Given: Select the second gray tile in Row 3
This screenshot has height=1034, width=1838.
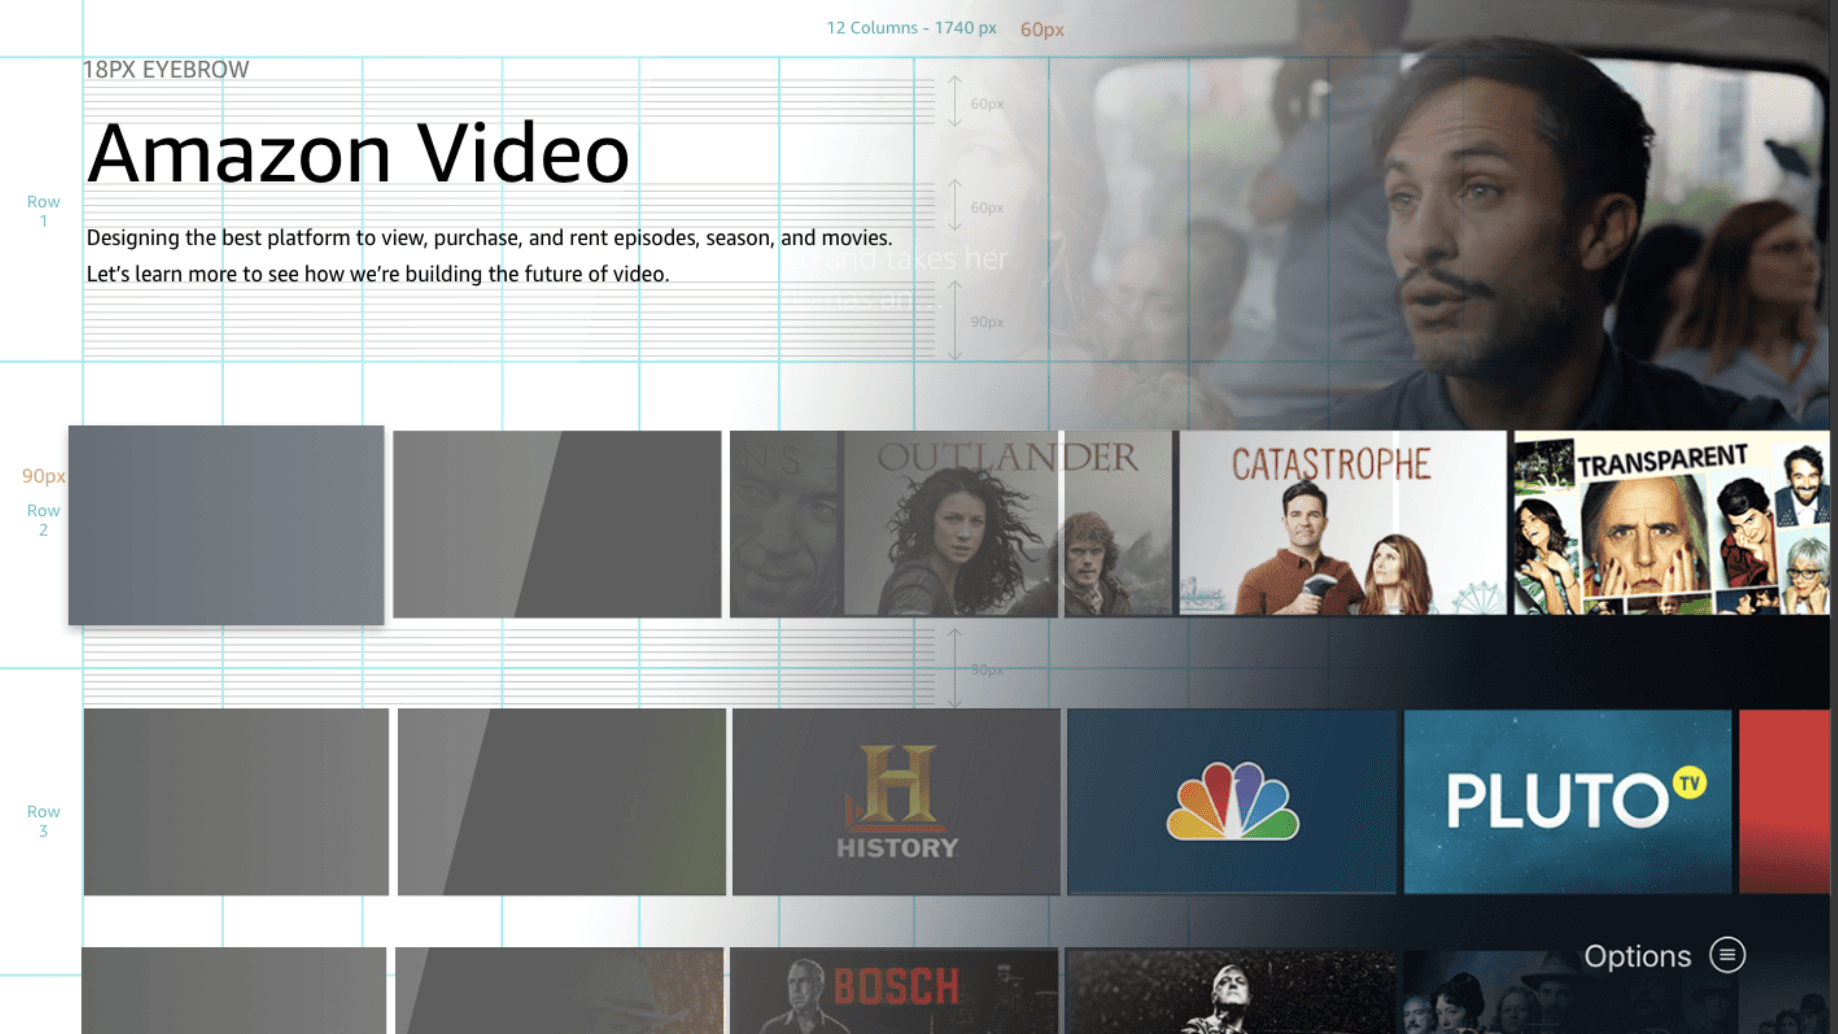Looking at the screenshot, I should click(562, 802).
